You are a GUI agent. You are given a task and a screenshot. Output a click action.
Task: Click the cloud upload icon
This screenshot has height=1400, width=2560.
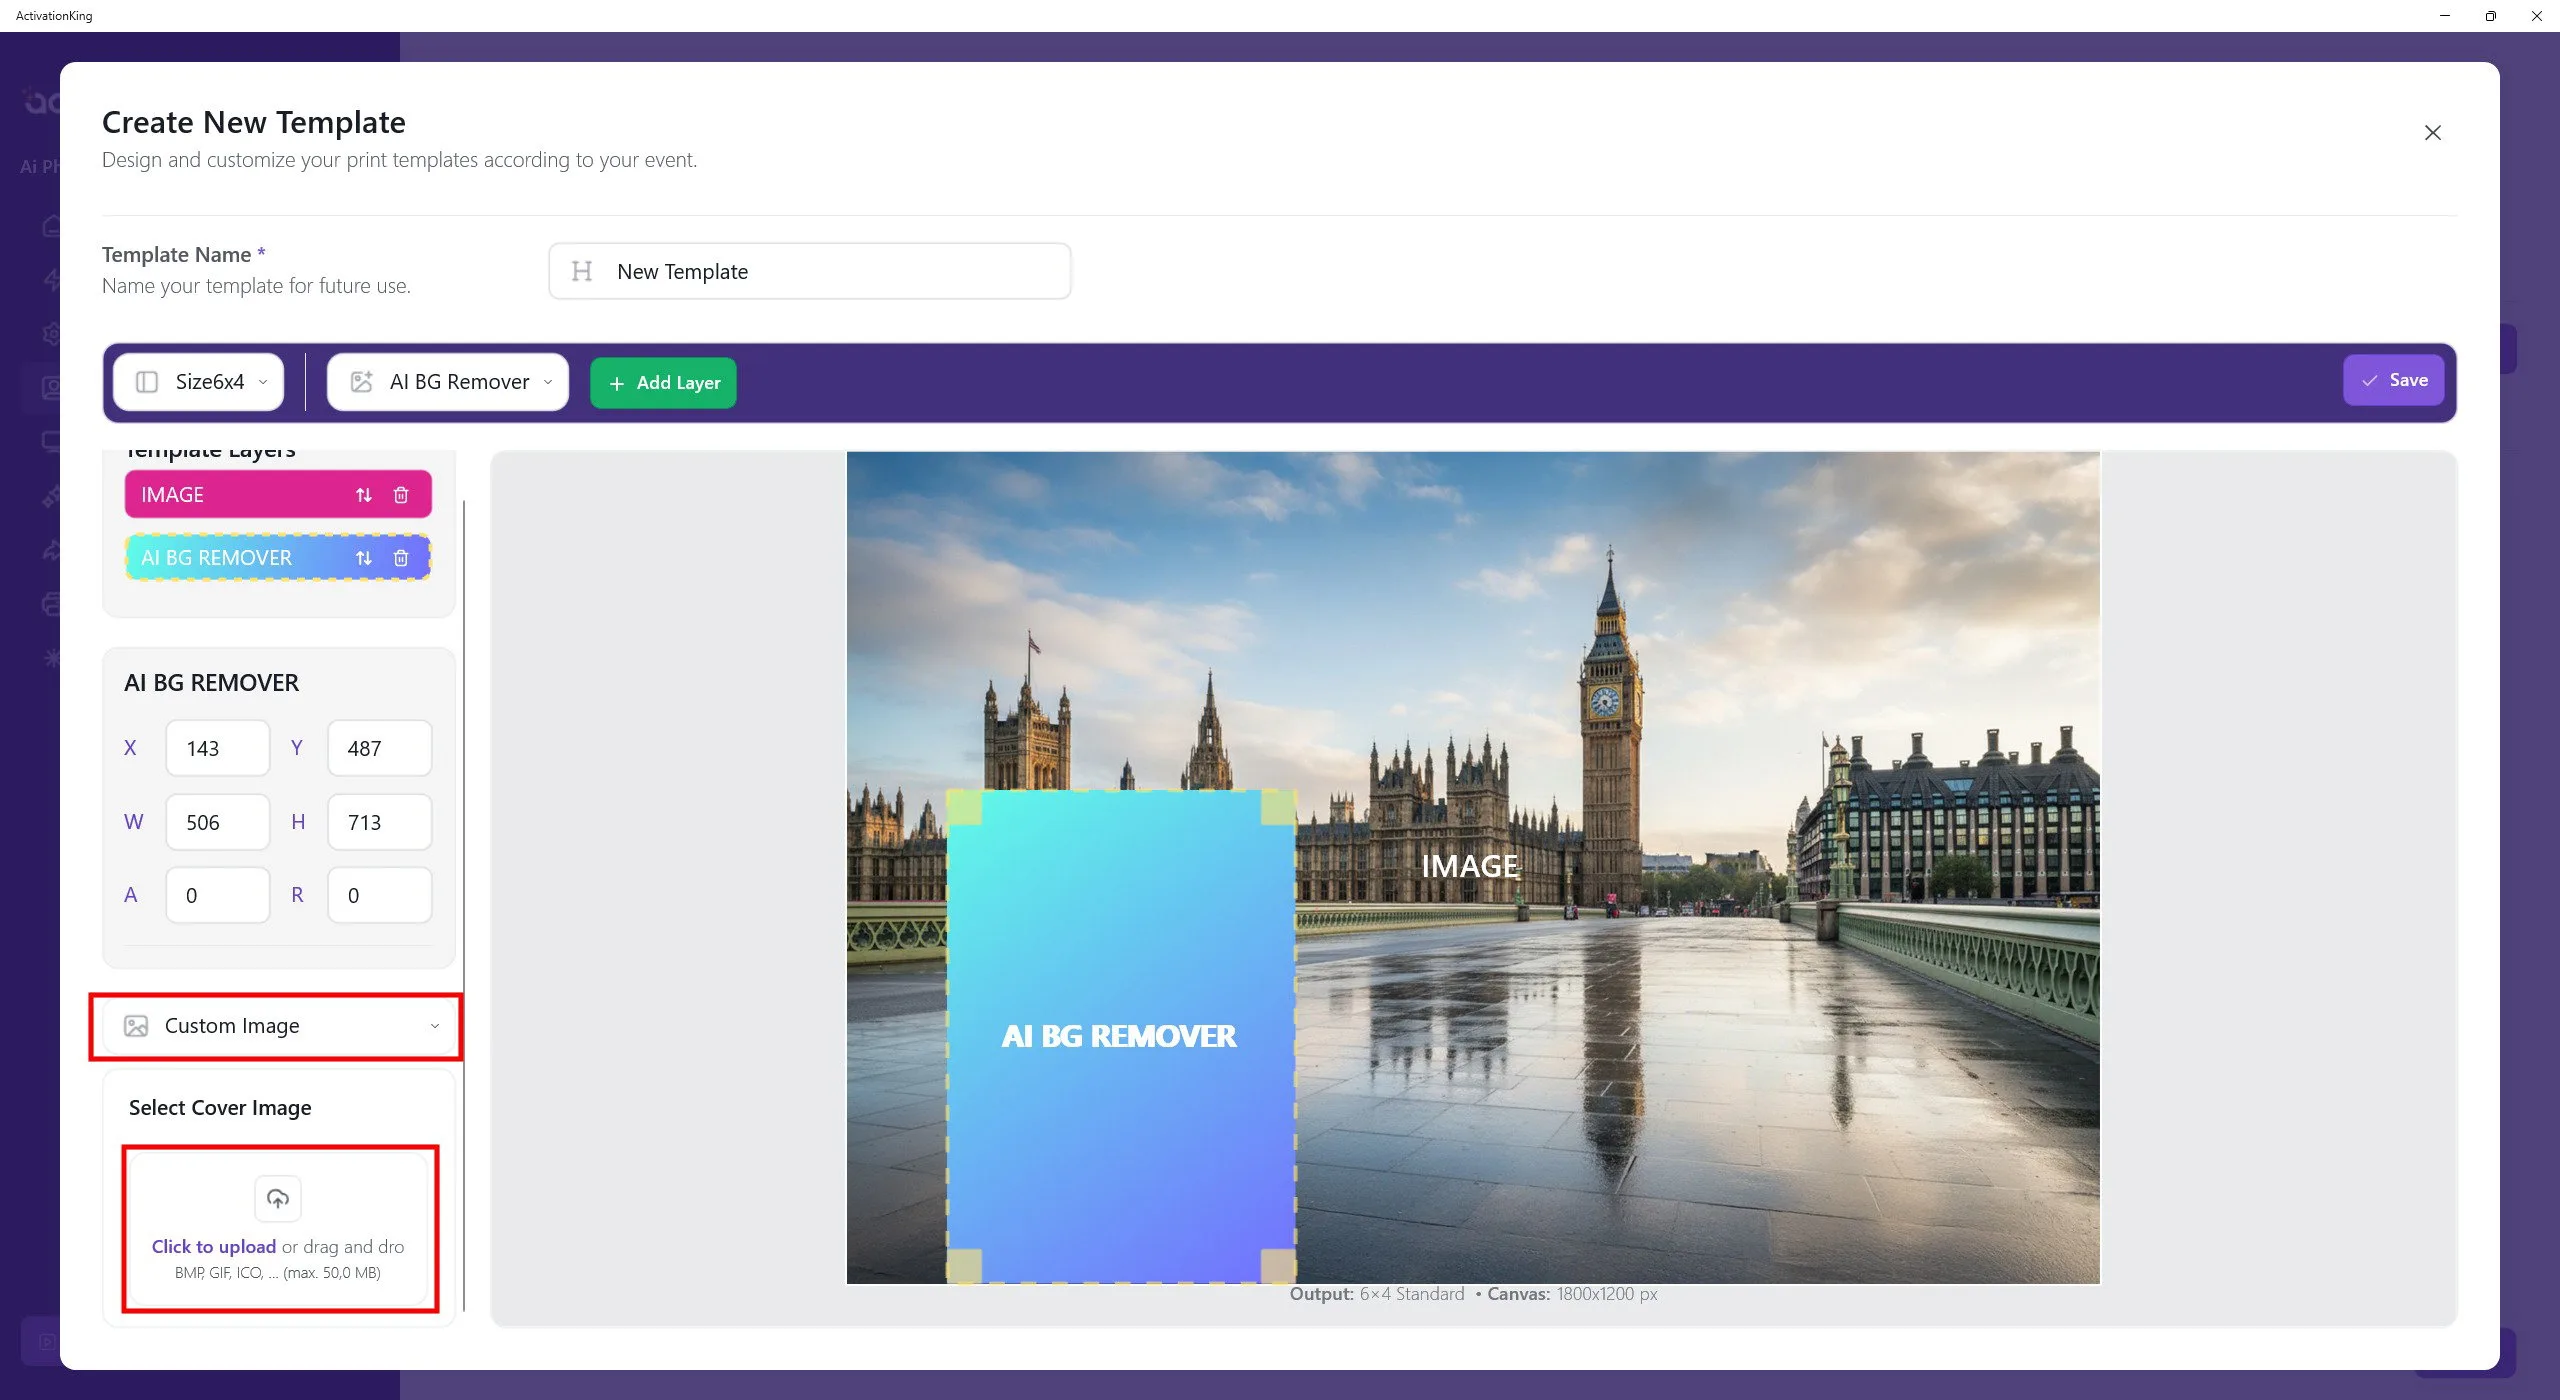point(278,1198)
